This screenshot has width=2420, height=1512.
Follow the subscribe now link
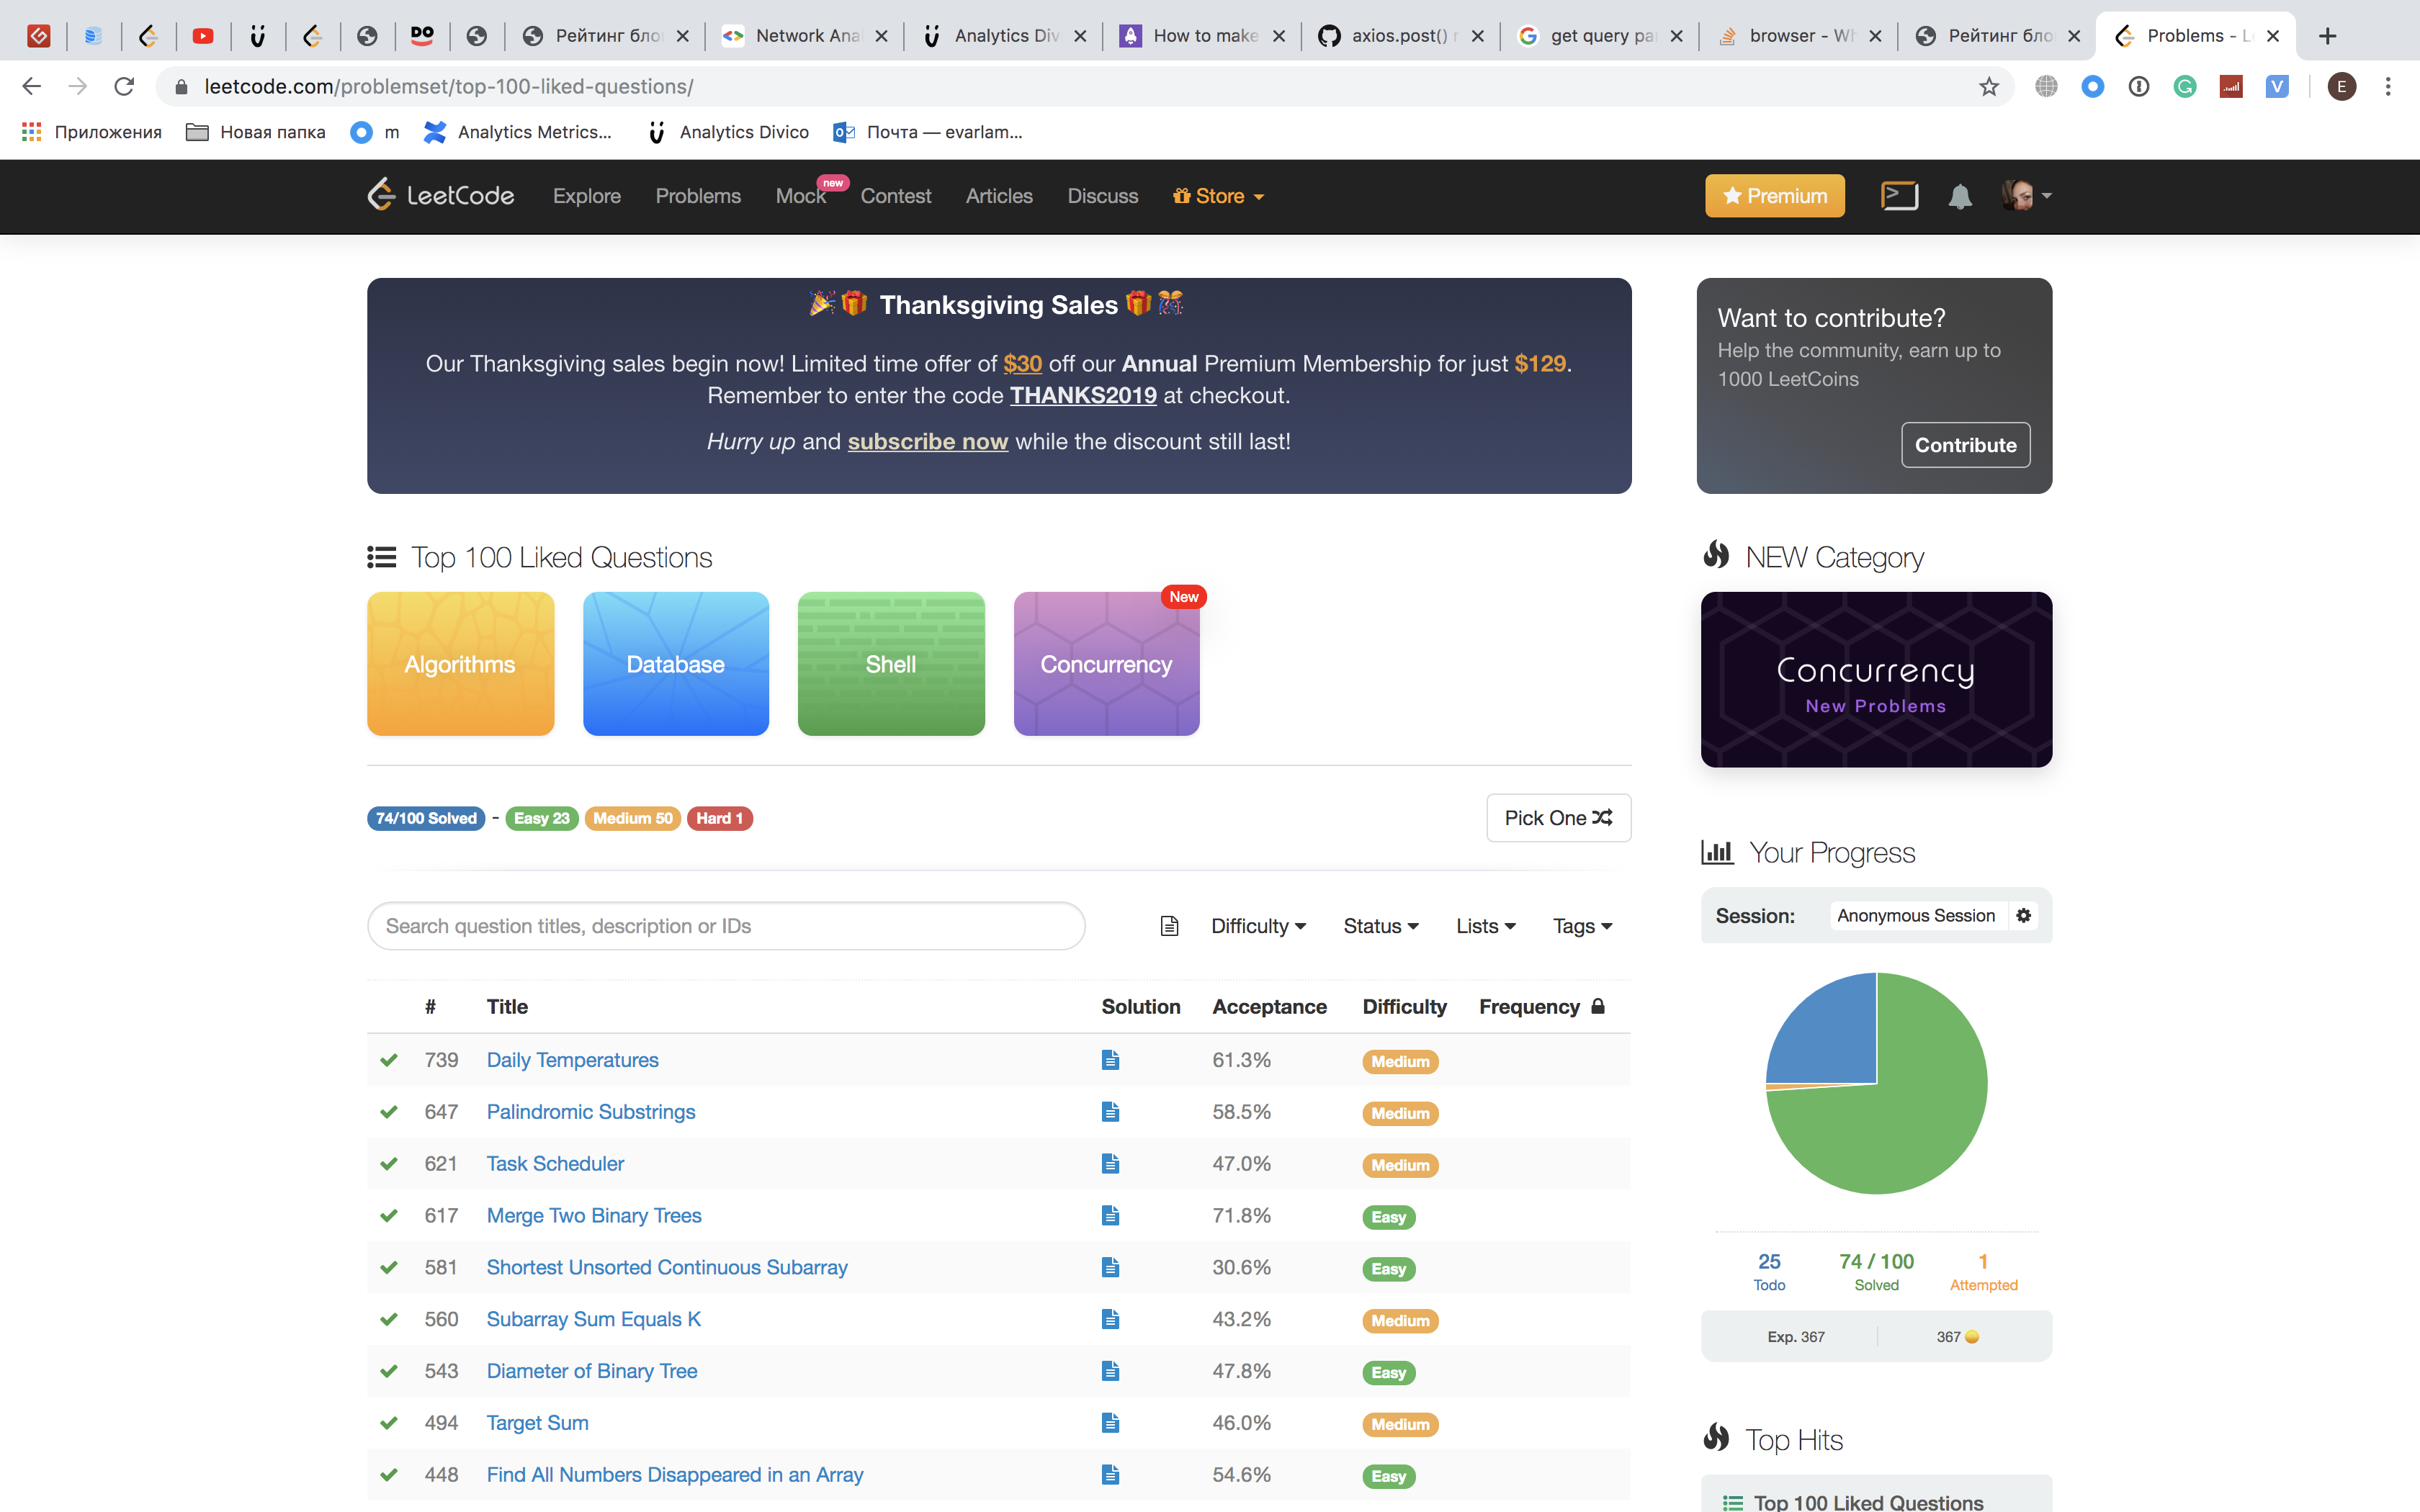pos(927,441)
